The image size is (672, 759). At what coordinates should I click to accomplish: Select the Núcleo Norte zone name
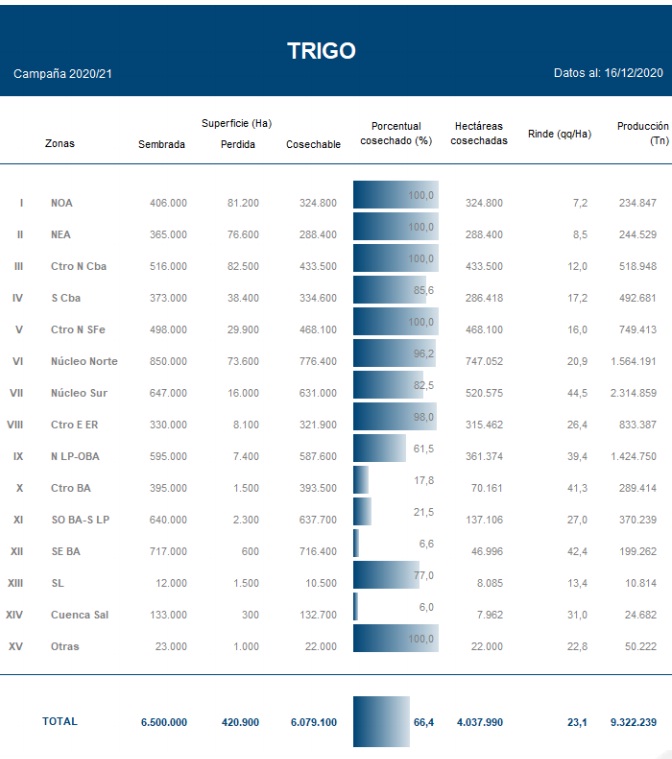pyautogui.click(x=84, y=361)
